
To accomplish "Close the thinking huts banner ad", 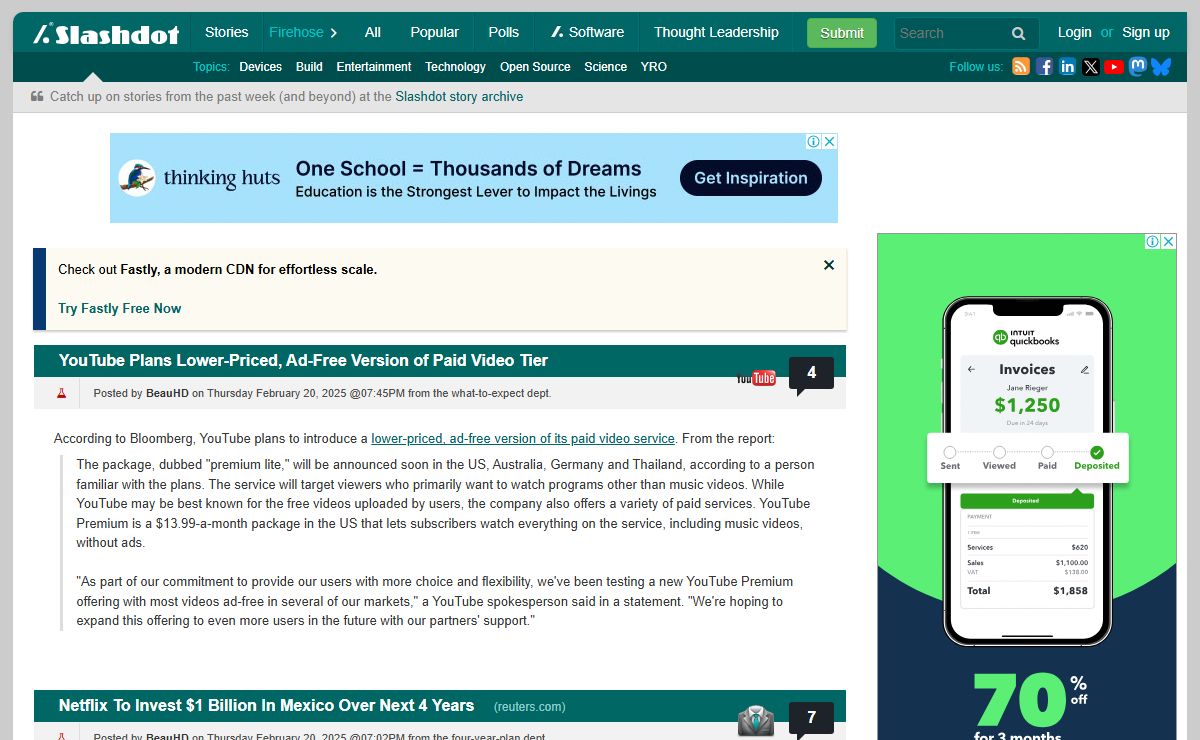I will [830, 141].
